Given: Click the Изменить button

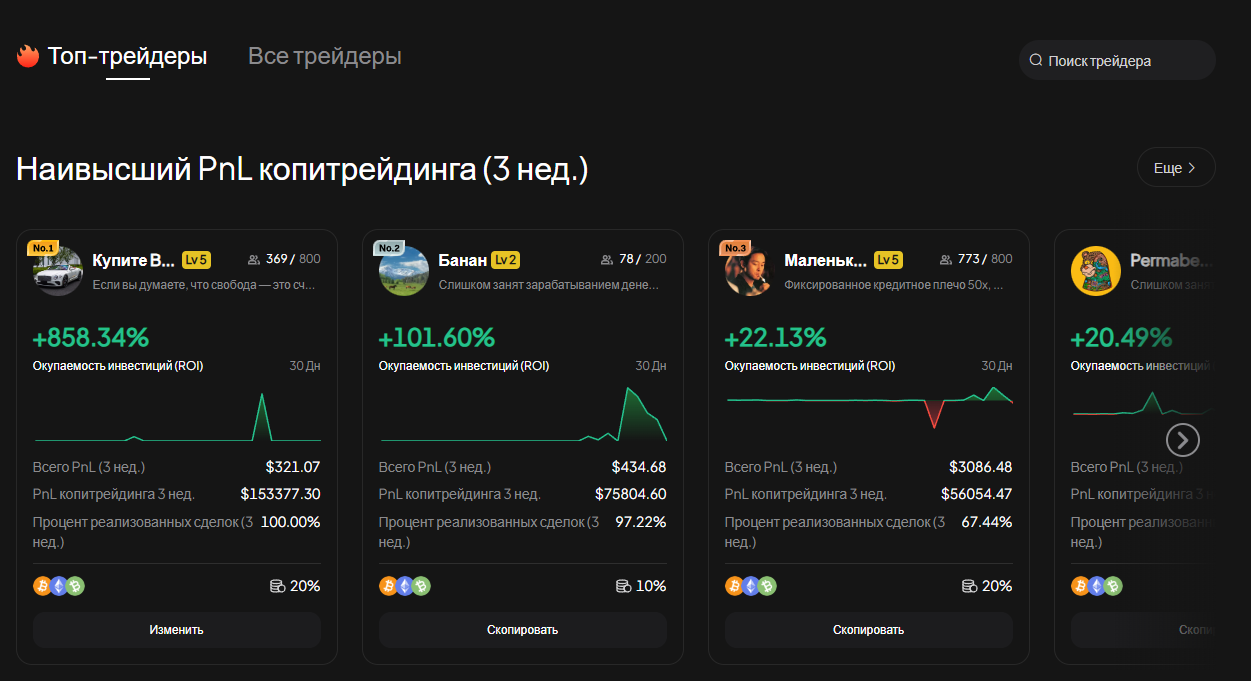Looking at the screenshot, I should point(177,630).
